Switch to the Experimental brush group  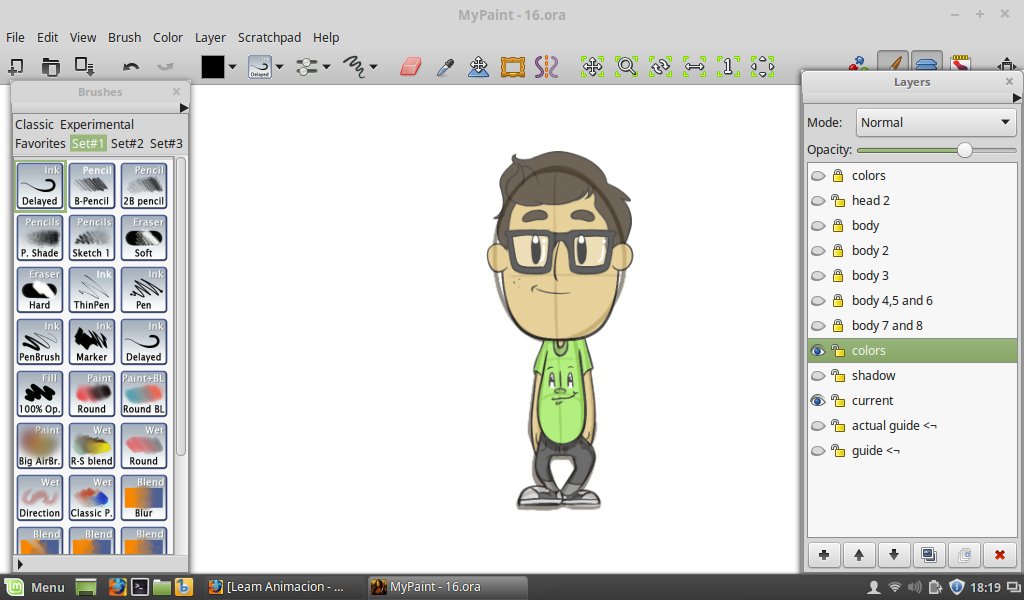tap(97, 124)
